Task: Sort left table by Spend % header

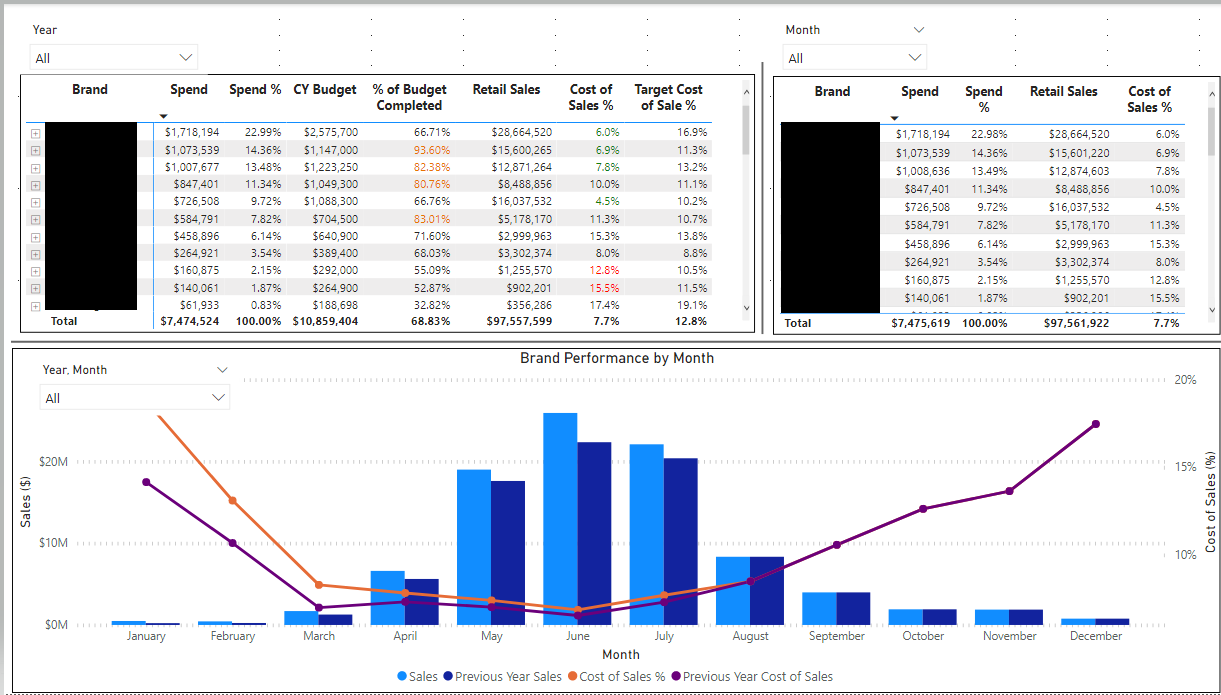Action: click(255, 90)
